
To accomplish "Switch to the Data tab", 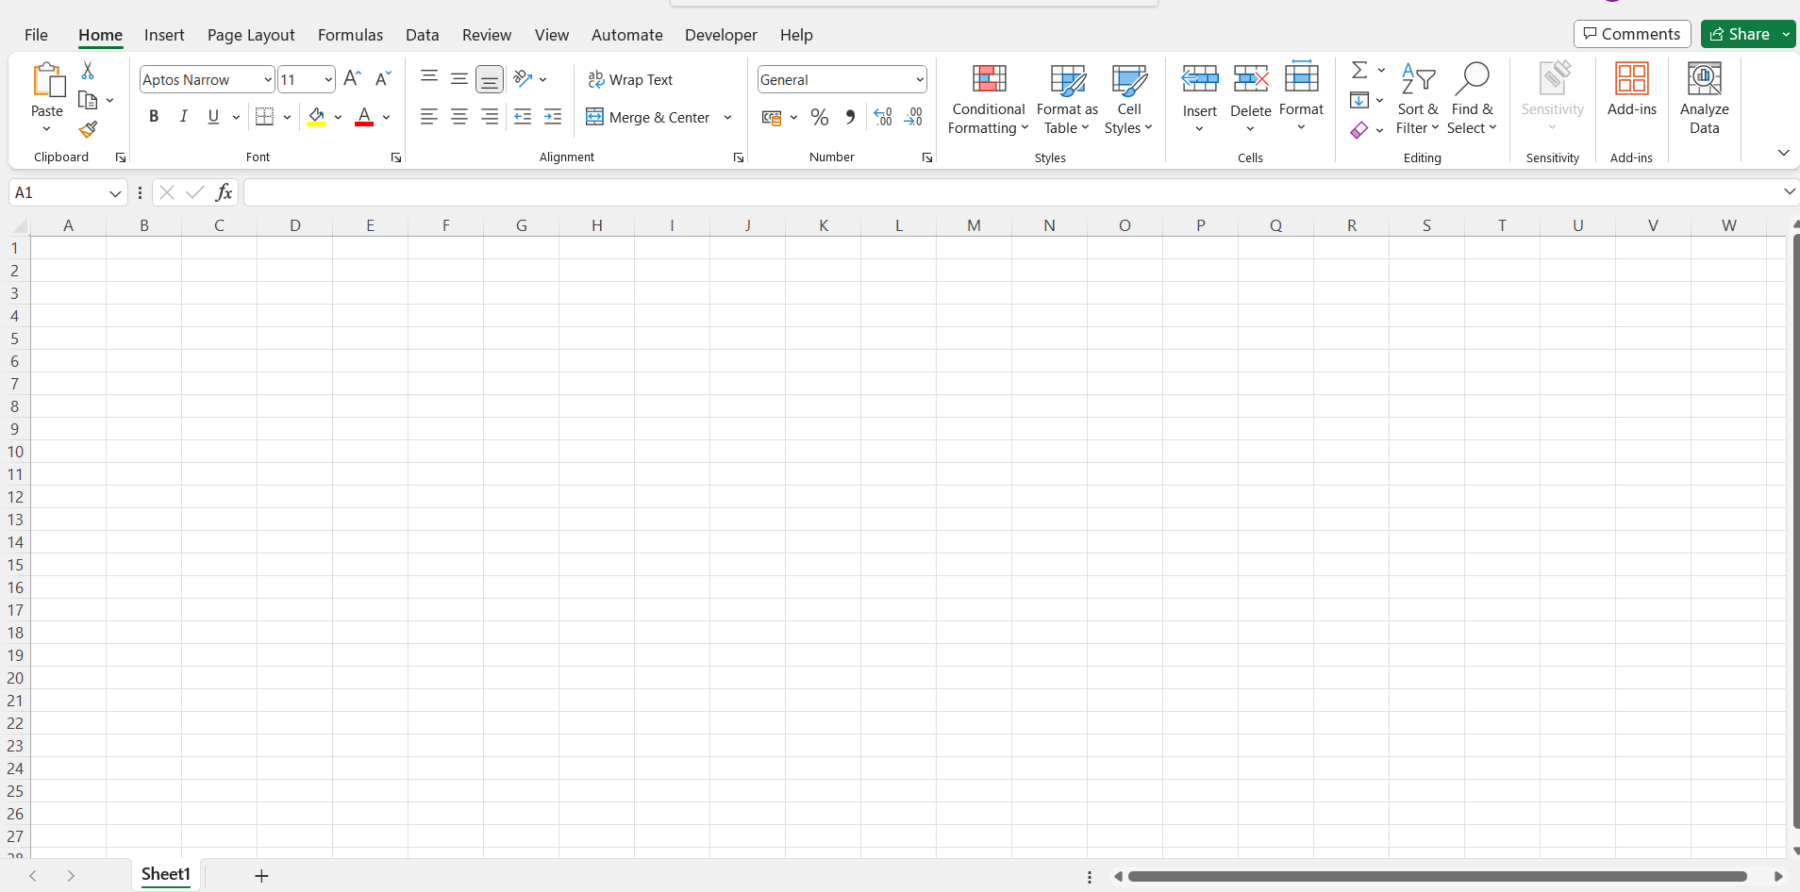I will [422, 35].
